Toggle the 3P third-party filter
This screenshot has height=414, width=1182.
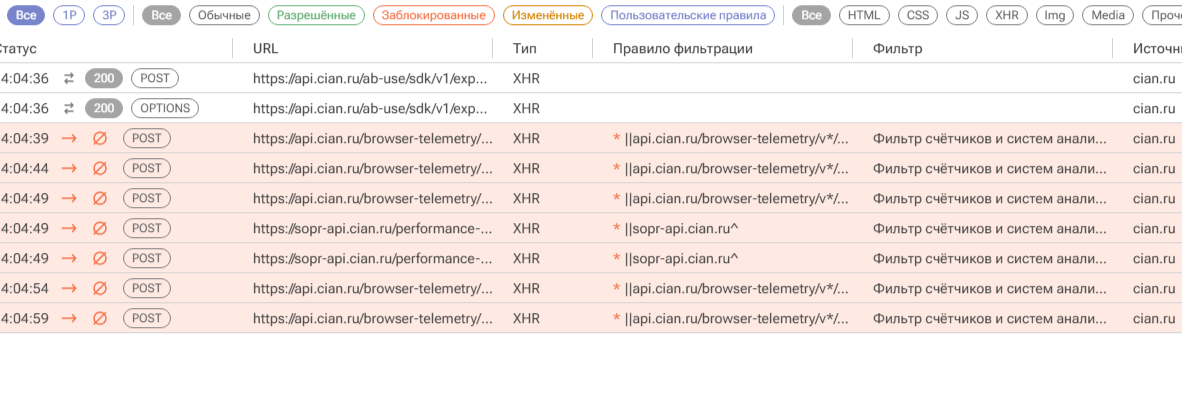[x=109, y=15]
